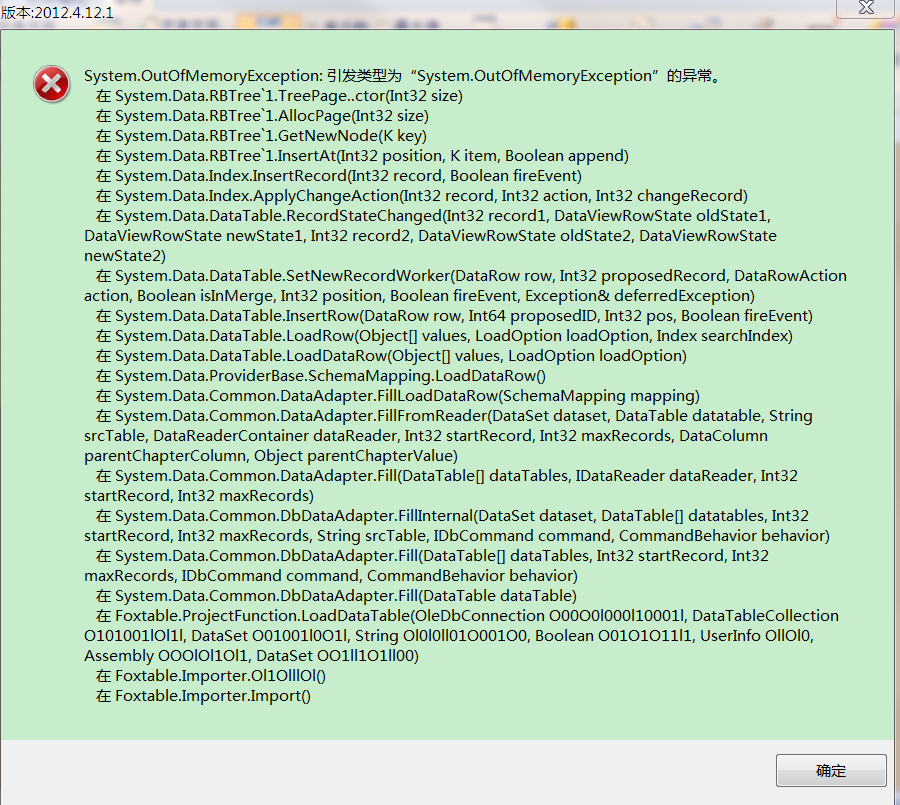Click the 确定 button

[831, 770]
